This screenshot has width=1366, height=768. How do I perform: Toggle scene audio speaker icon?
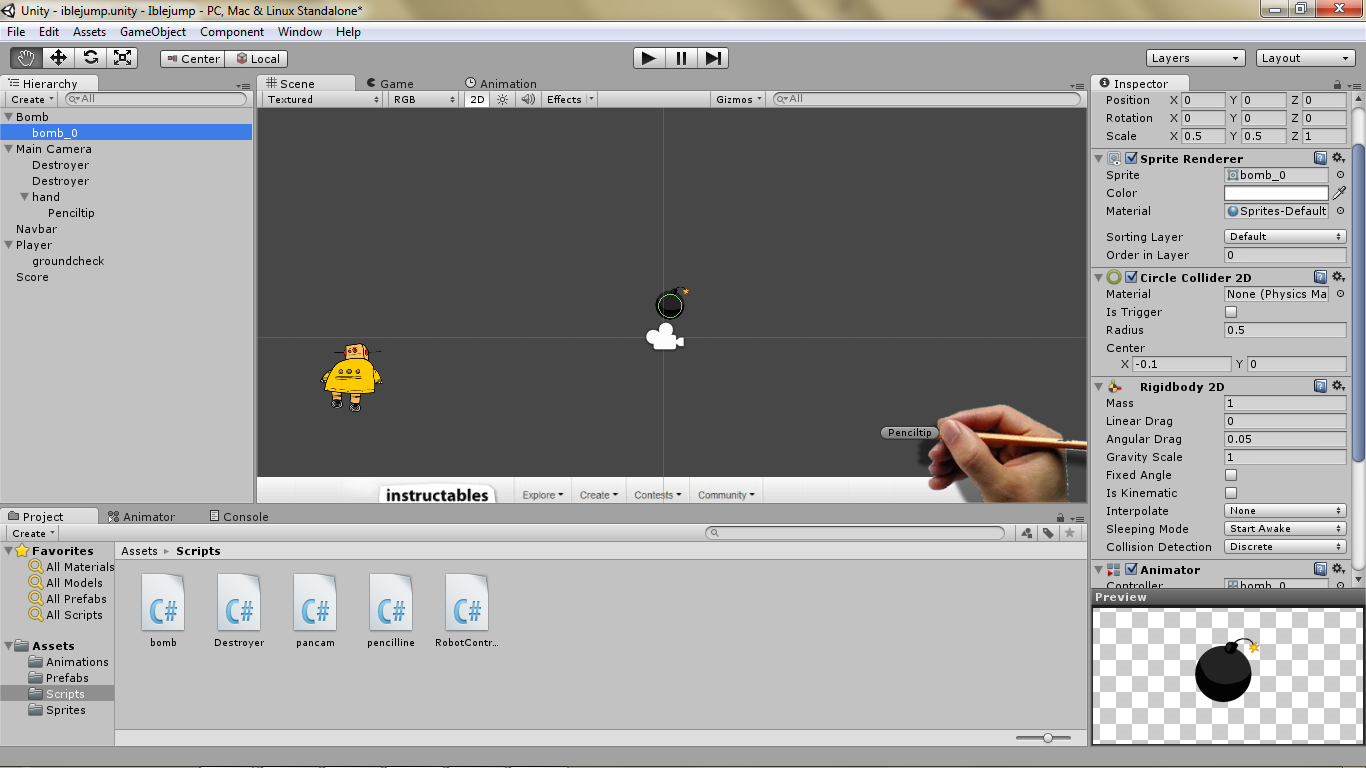tap(528, 99)
